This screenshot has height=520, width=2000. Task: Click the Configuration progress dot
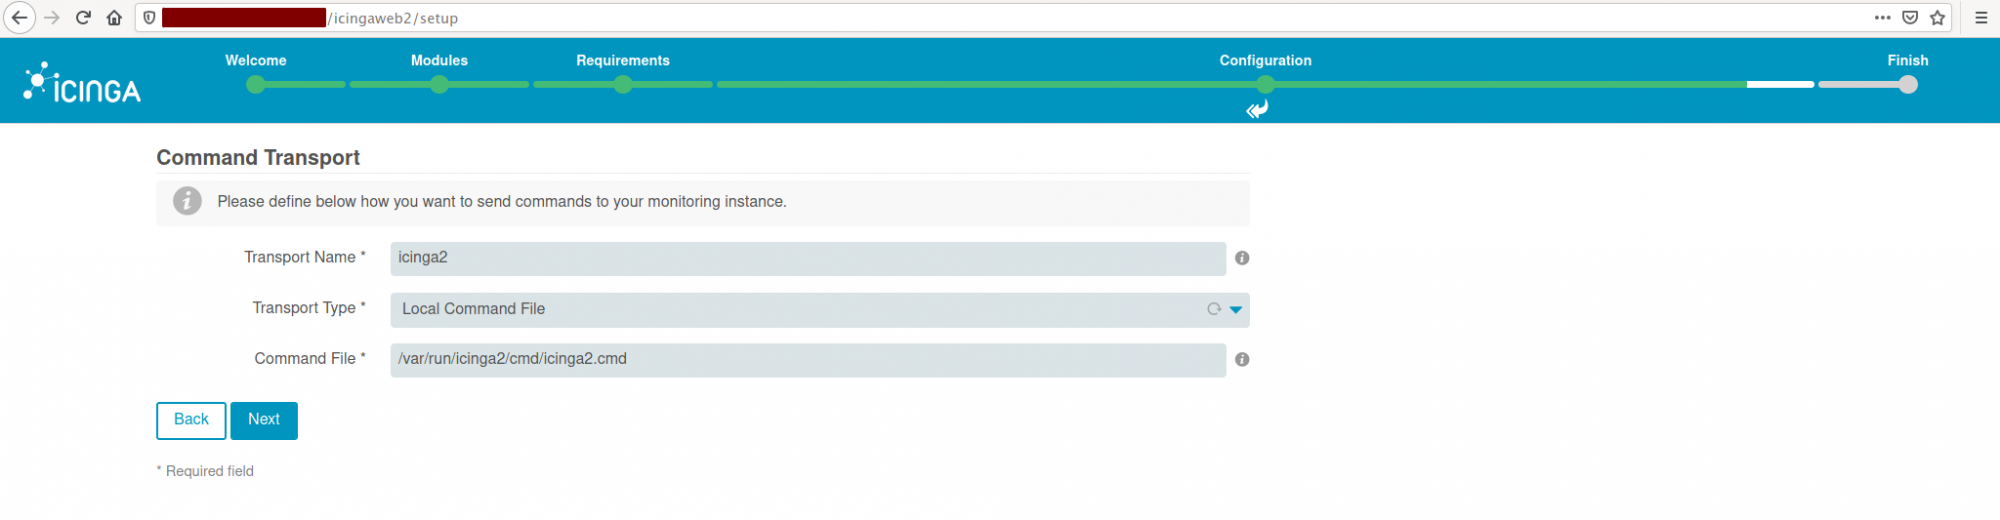coord(1266,85)
